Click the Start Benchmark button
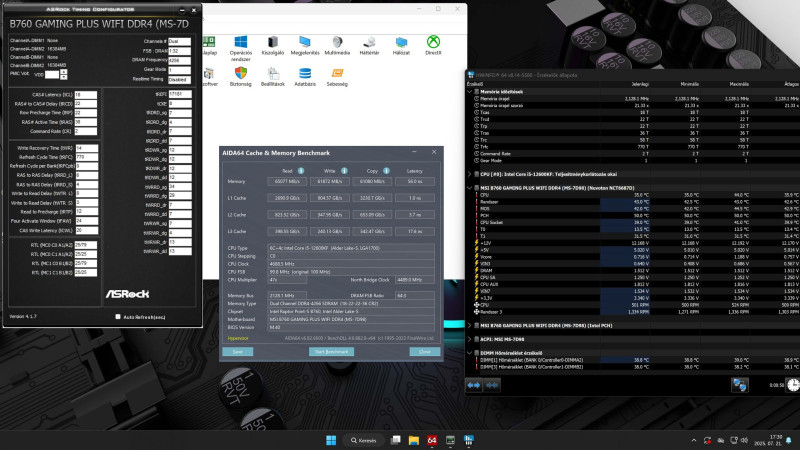 (x=332, y=352)
